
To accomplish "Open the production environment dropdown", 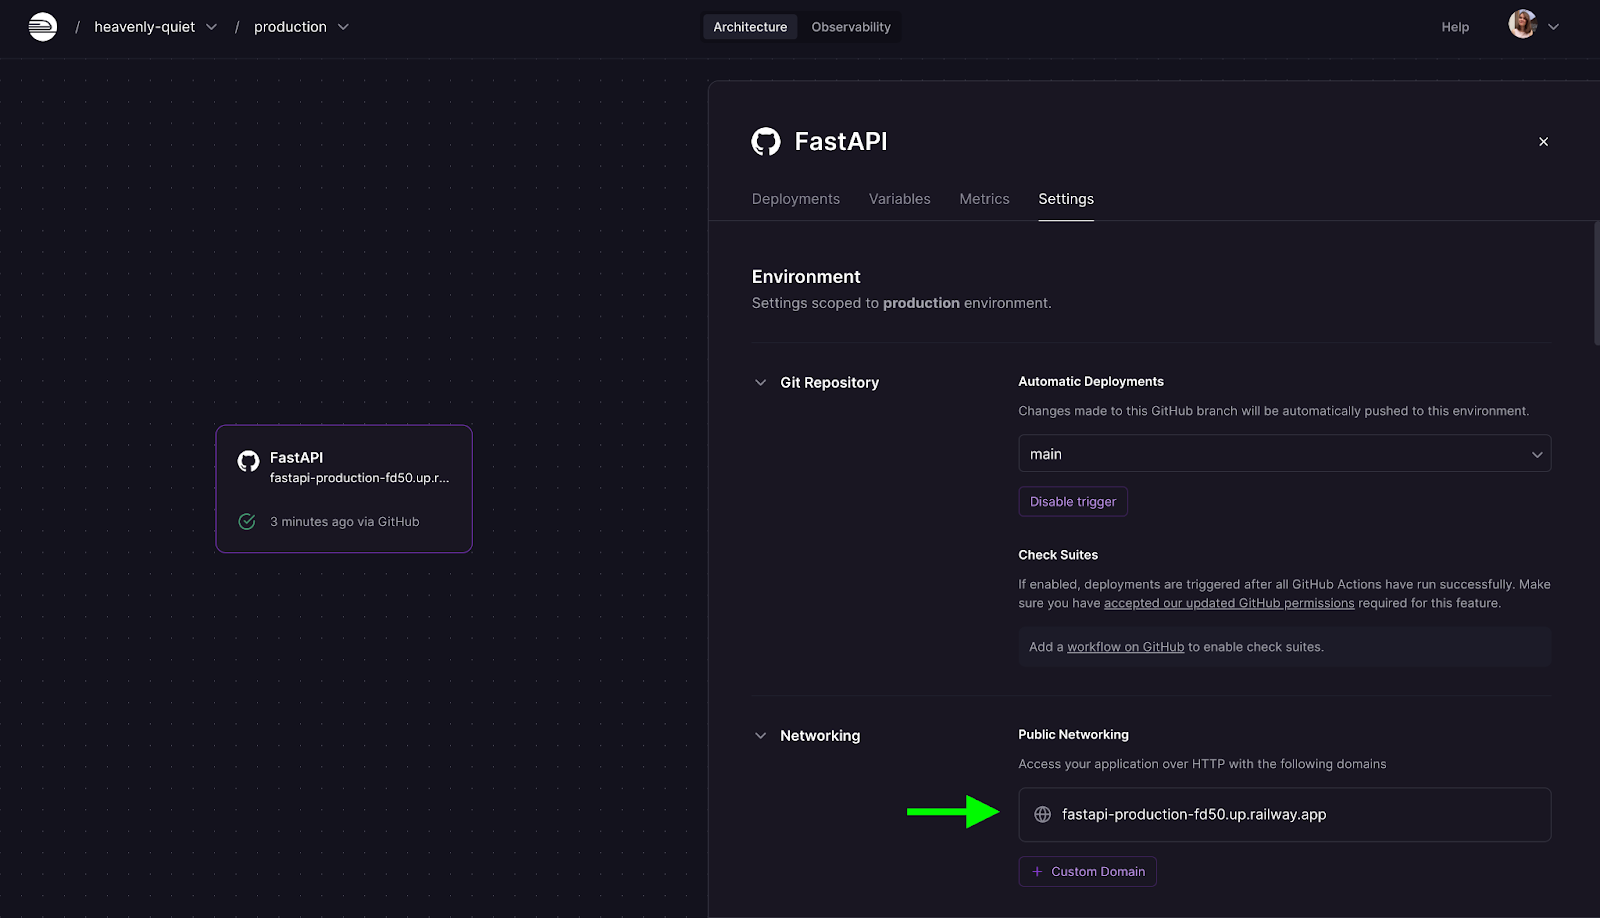I will click(x=301, y=27).
